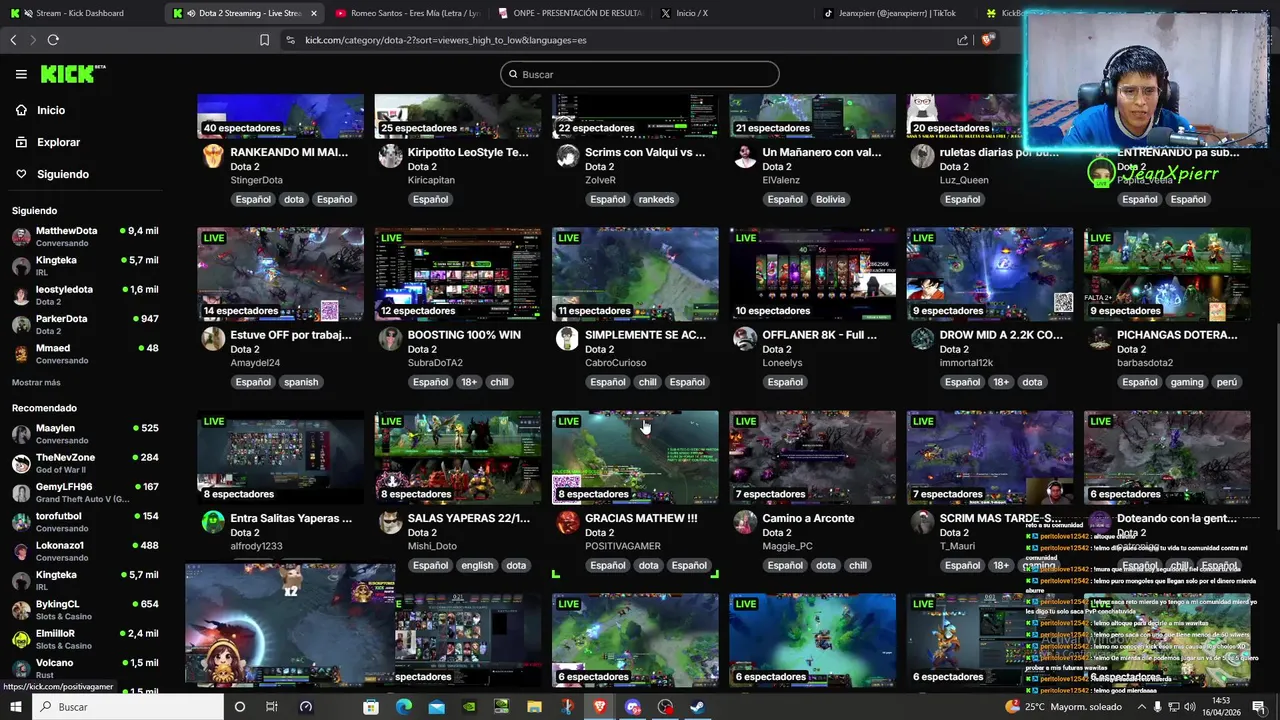1280x720 pixels.
Task: Click CabroCurioso channel avatar
Action: click(x=567, y=338)
